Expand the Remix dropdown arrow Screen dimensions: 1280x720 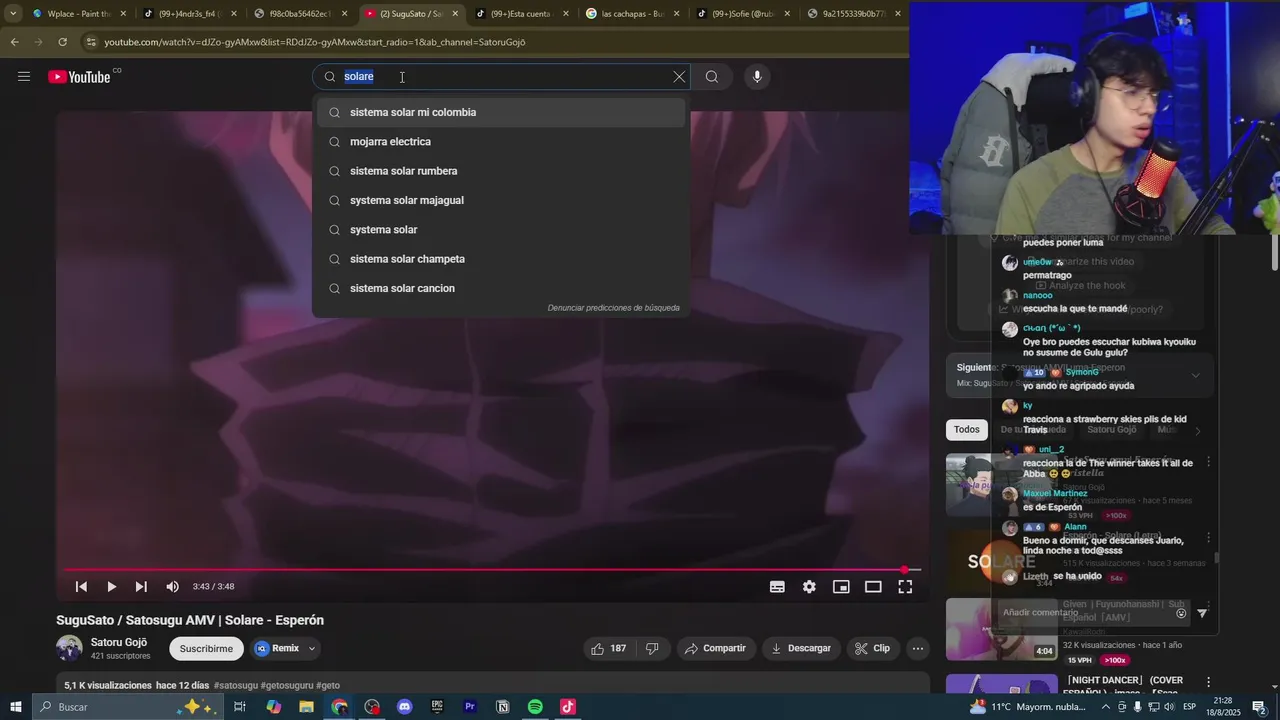point(312,649)
